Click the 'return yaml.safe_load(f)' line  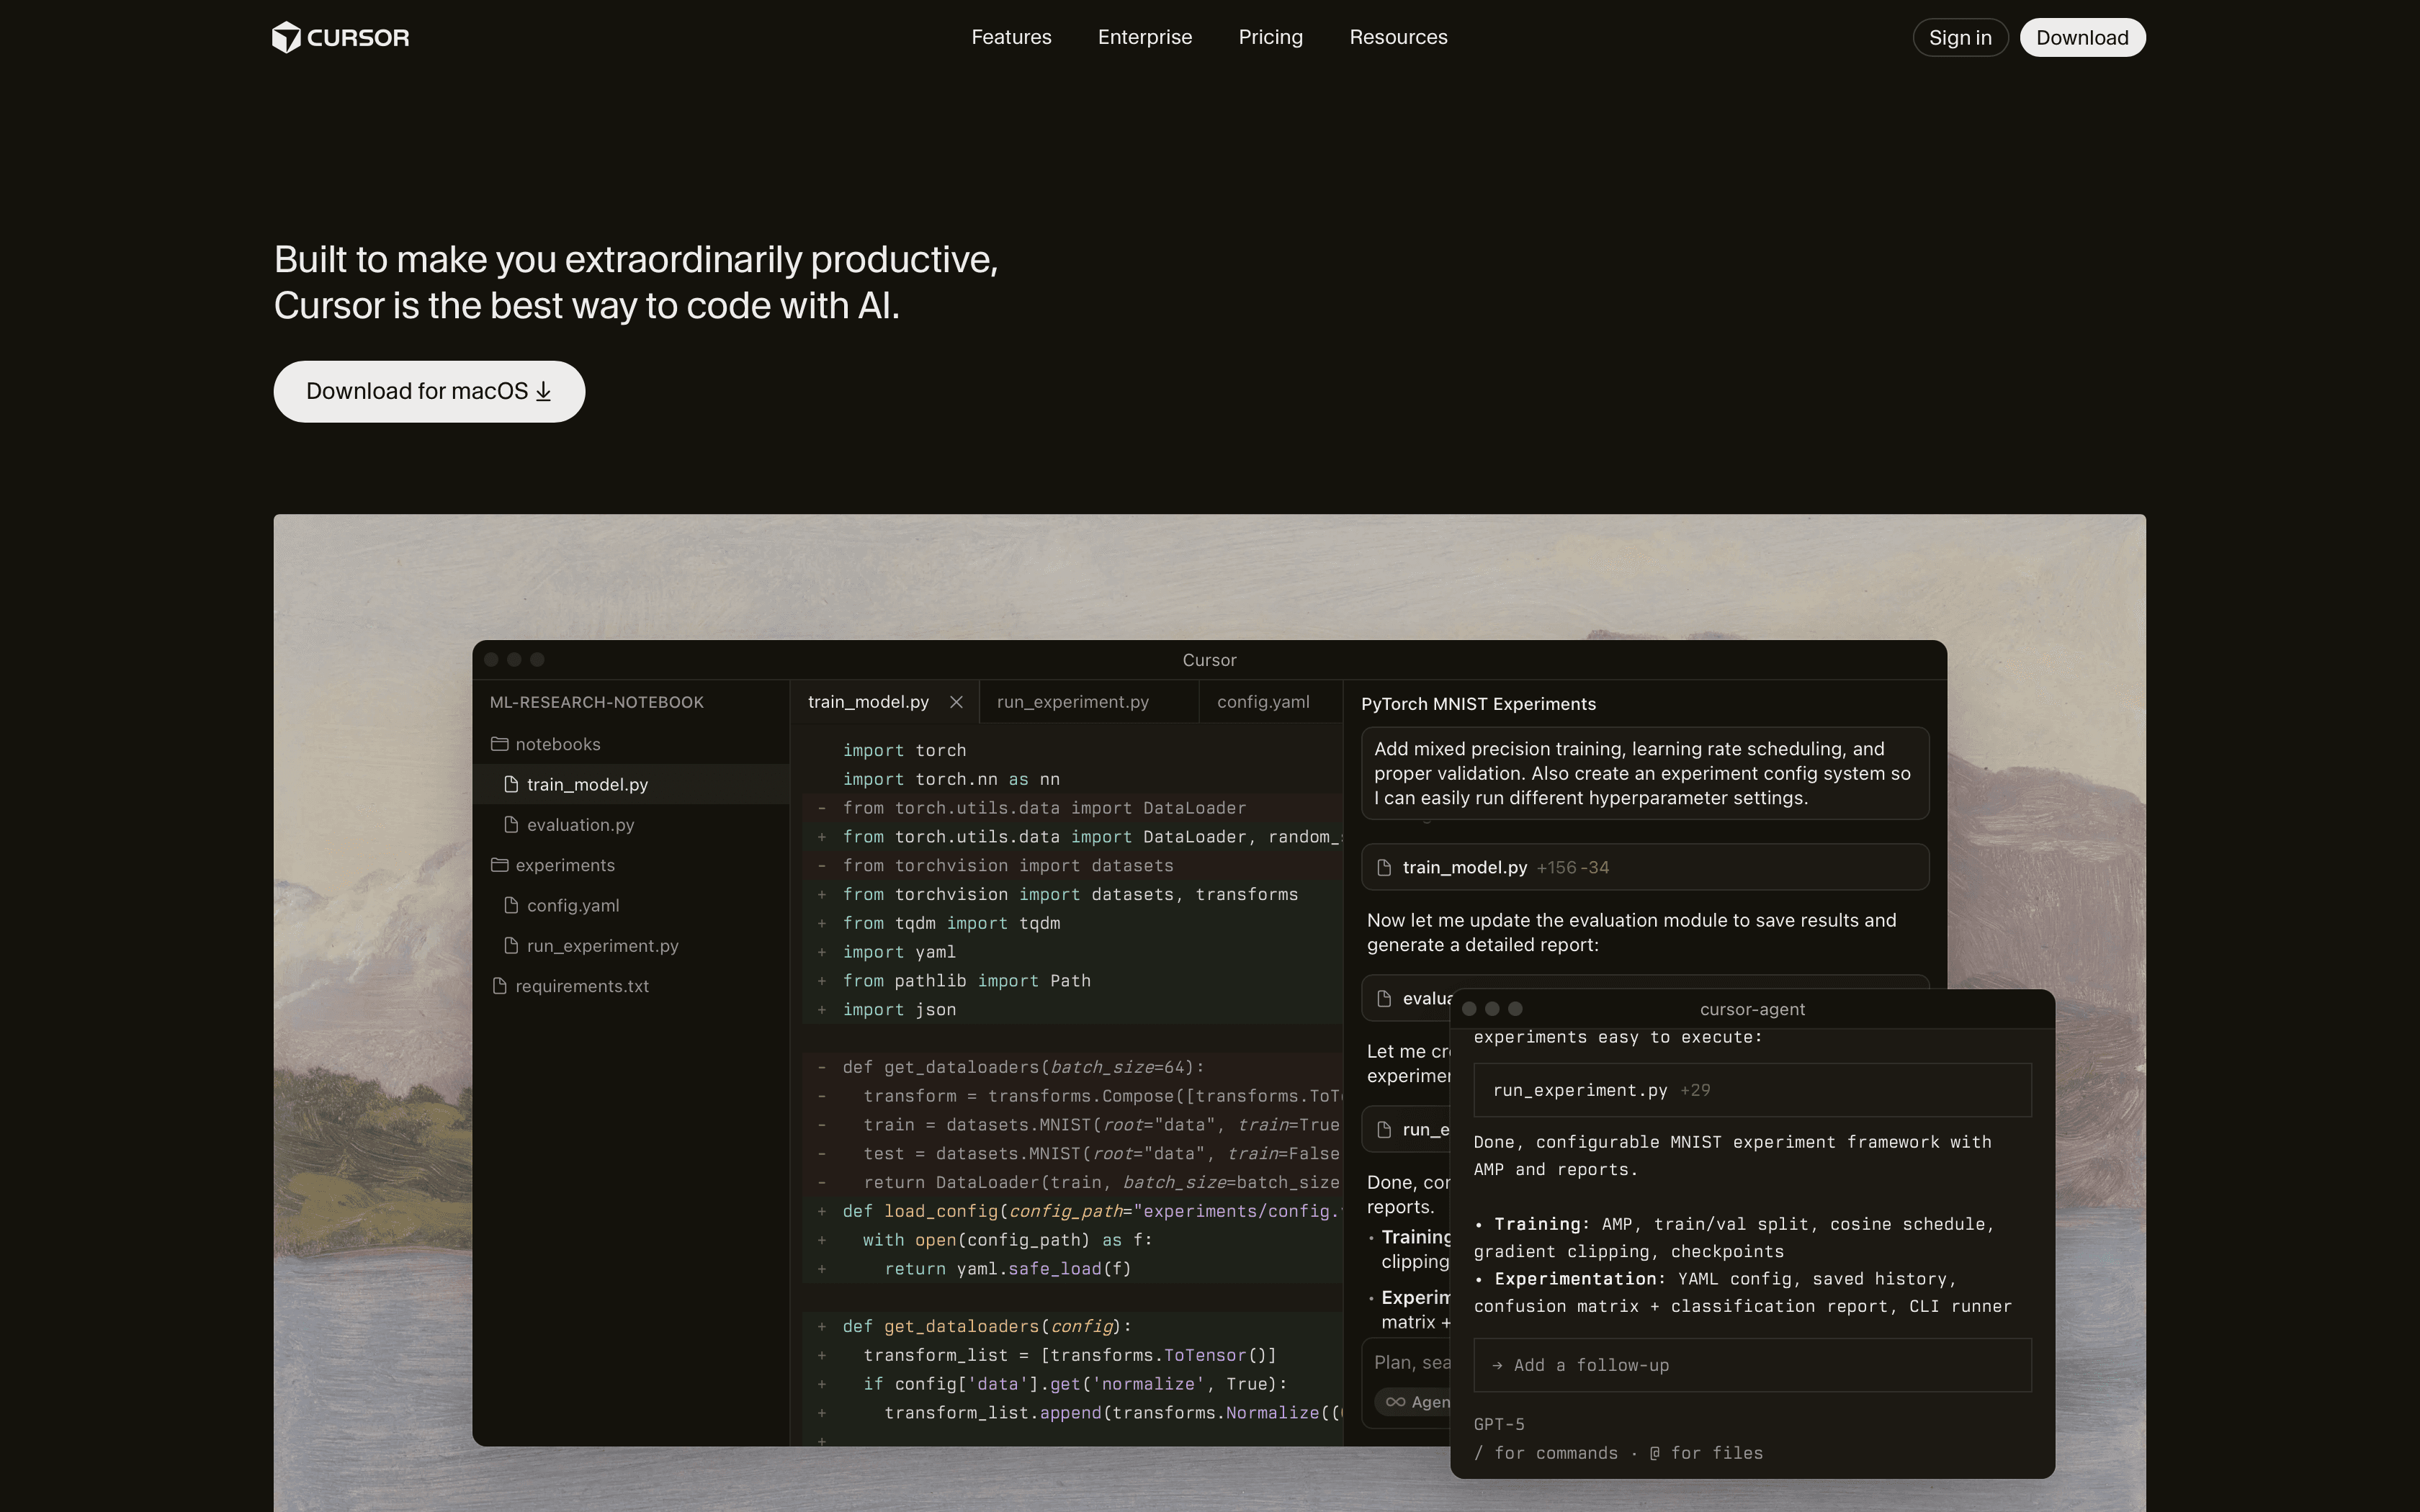1008,1269
